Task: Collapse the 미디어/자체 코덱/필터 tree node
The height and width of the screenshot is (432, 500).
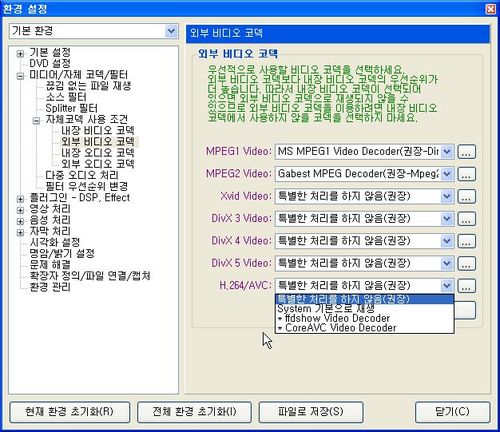Action: pos(20,76)
